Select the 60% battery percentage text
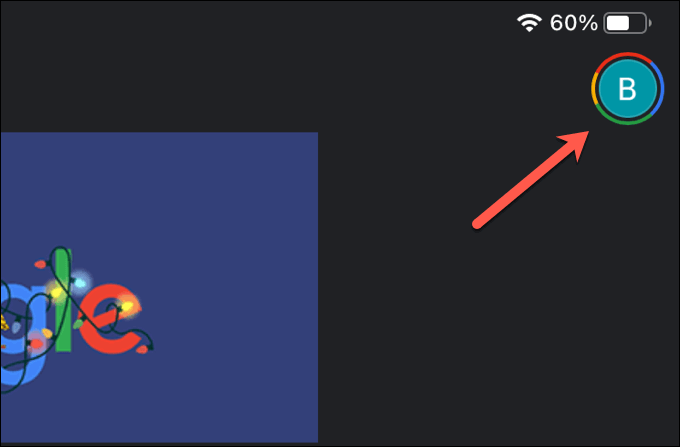The image size is (680, 447). point(573,23)
